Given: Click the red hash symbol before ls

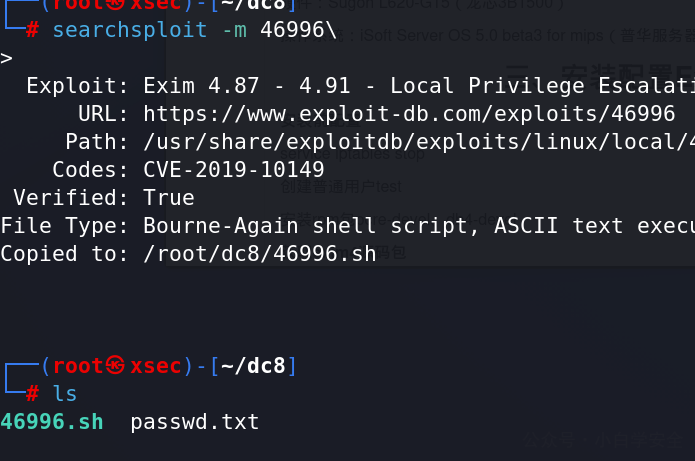Looking at the screenshot, I should pos(32,394).
